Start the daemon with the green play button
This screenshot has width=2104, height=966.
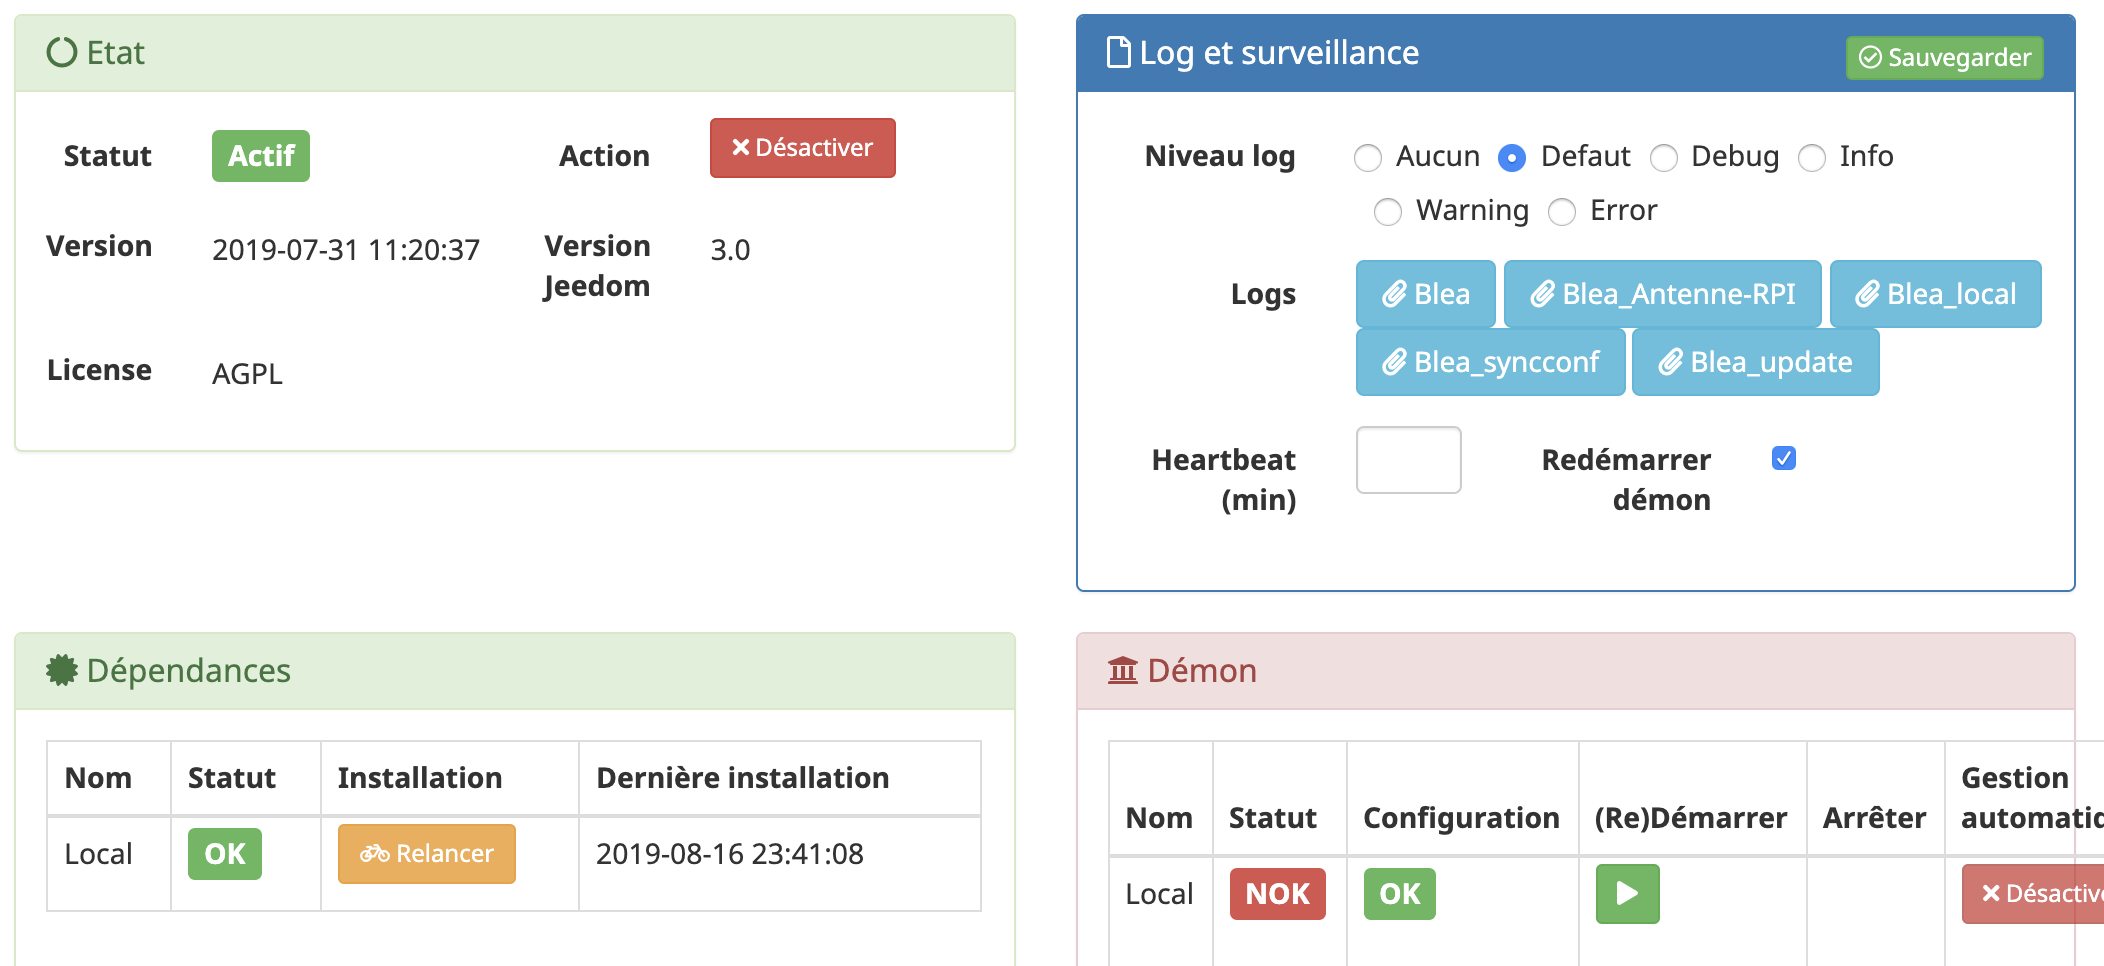(x=1627, y=894)
